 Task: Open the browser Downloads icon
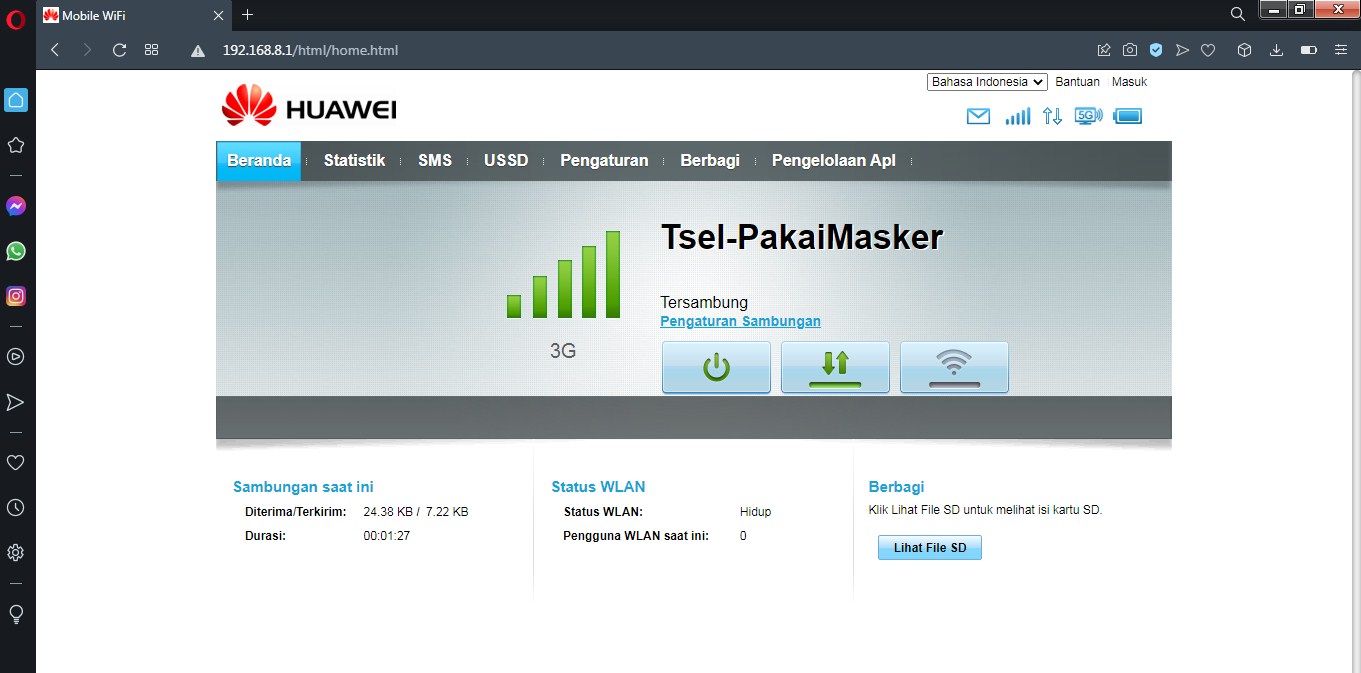(1276, 49)
